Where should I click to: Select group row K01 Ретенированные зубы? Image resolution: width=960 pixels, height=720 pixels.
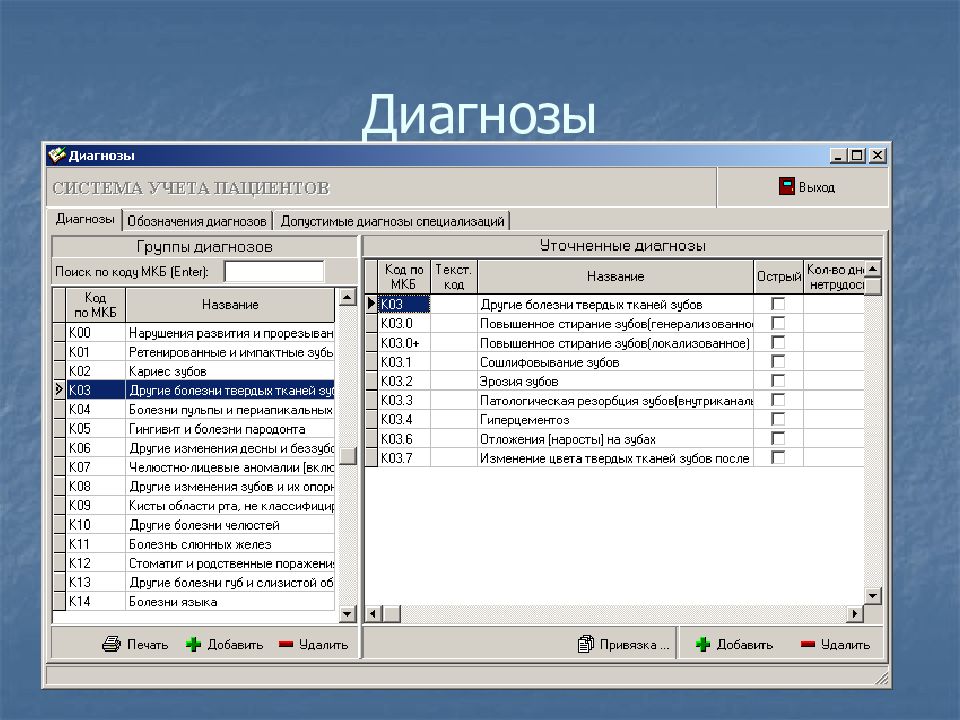coord(200,352)
